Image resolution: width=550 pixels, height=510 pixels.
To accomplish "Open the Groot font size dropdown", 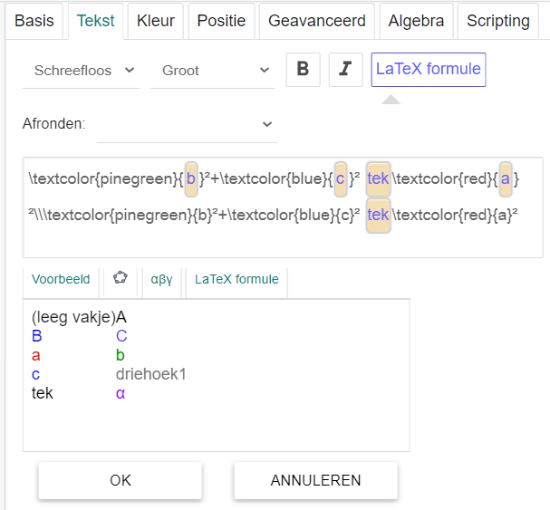I will pos(213,71).
